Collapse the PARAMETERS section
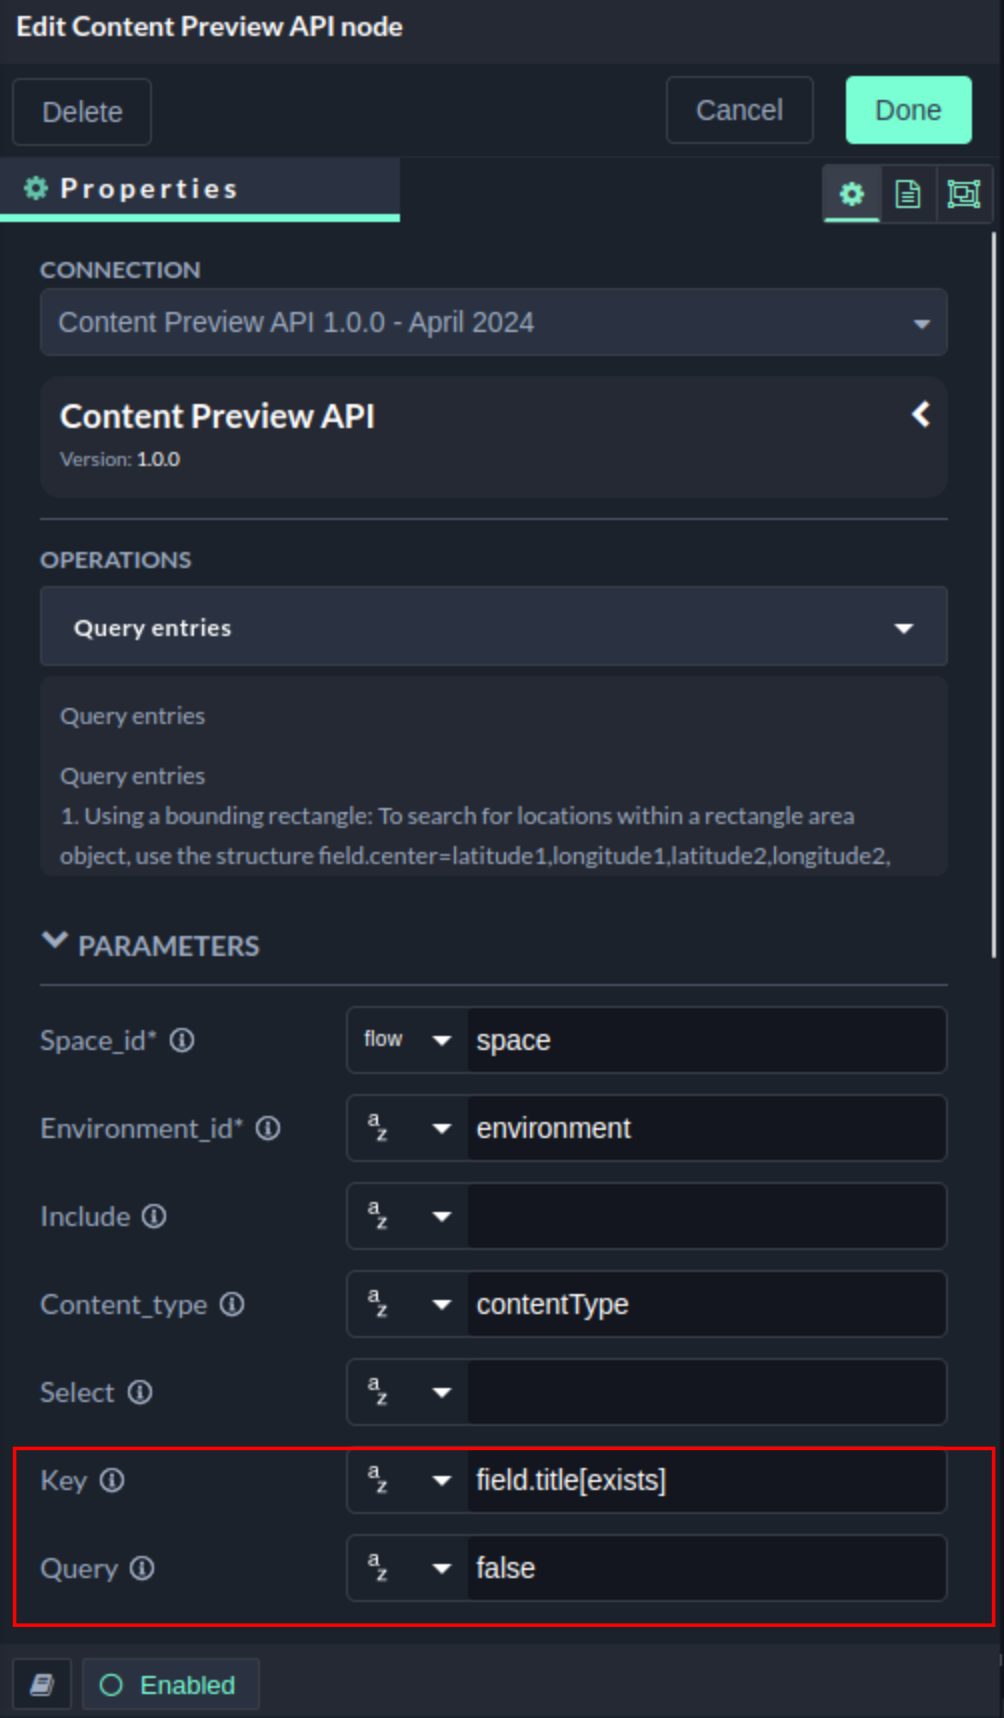 [x=55, y=943]
